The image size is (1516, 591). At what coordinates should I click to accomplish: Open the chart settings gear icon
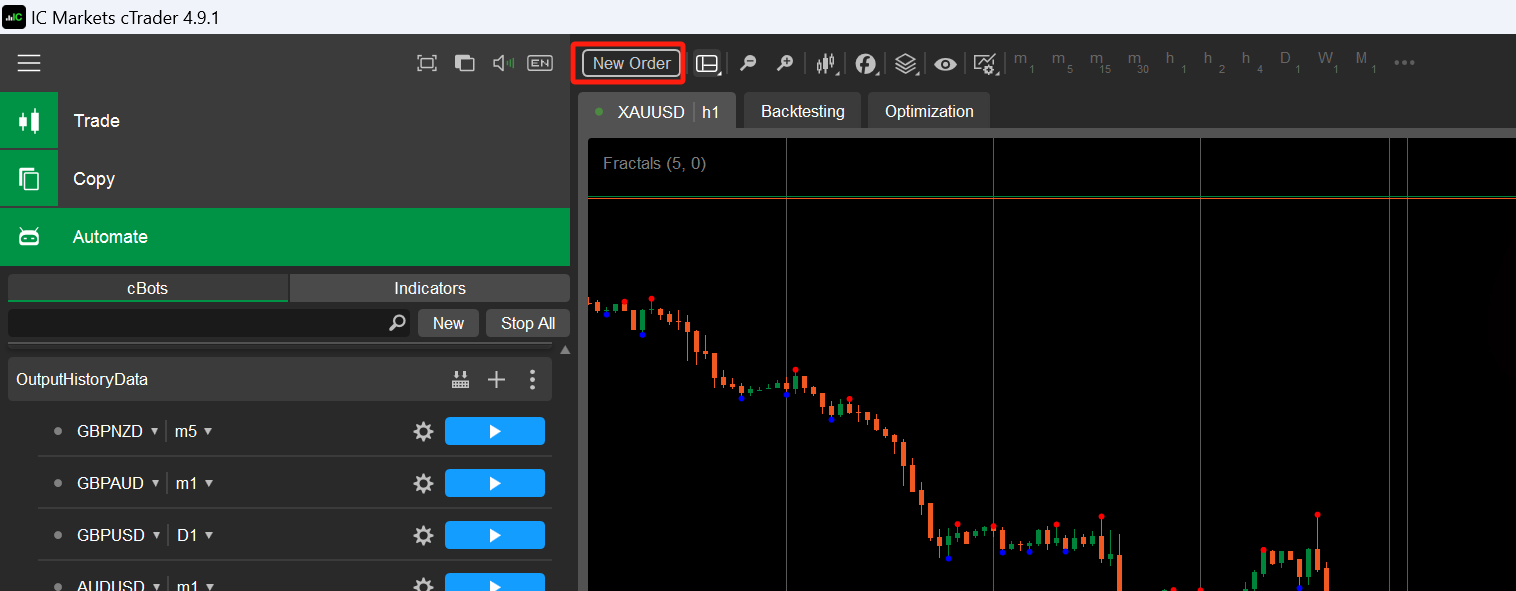pyautogui.click(x=985, y=63)
